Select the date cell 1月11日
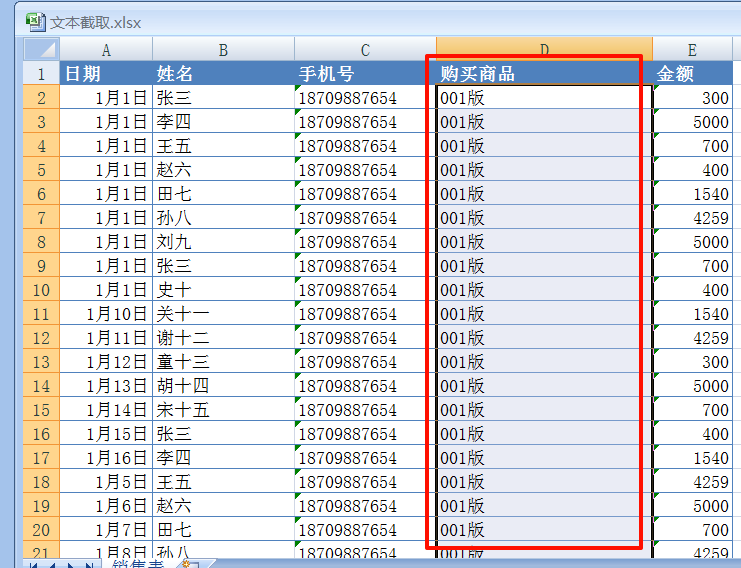The height and width of the screenshot is (568, 741). 106,337
